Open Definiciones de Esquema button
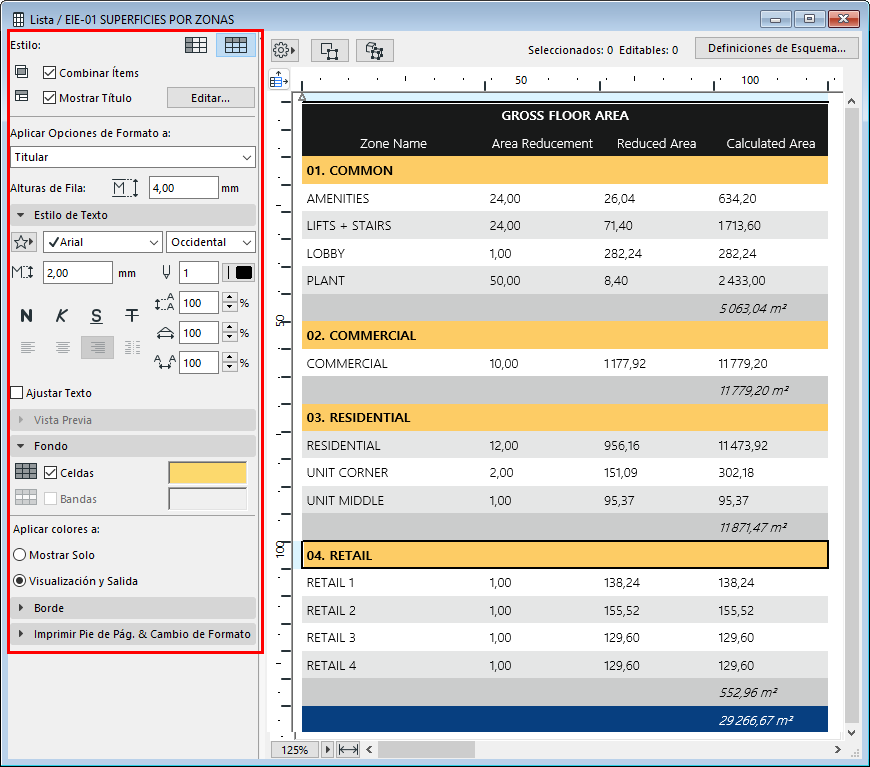 776,48
